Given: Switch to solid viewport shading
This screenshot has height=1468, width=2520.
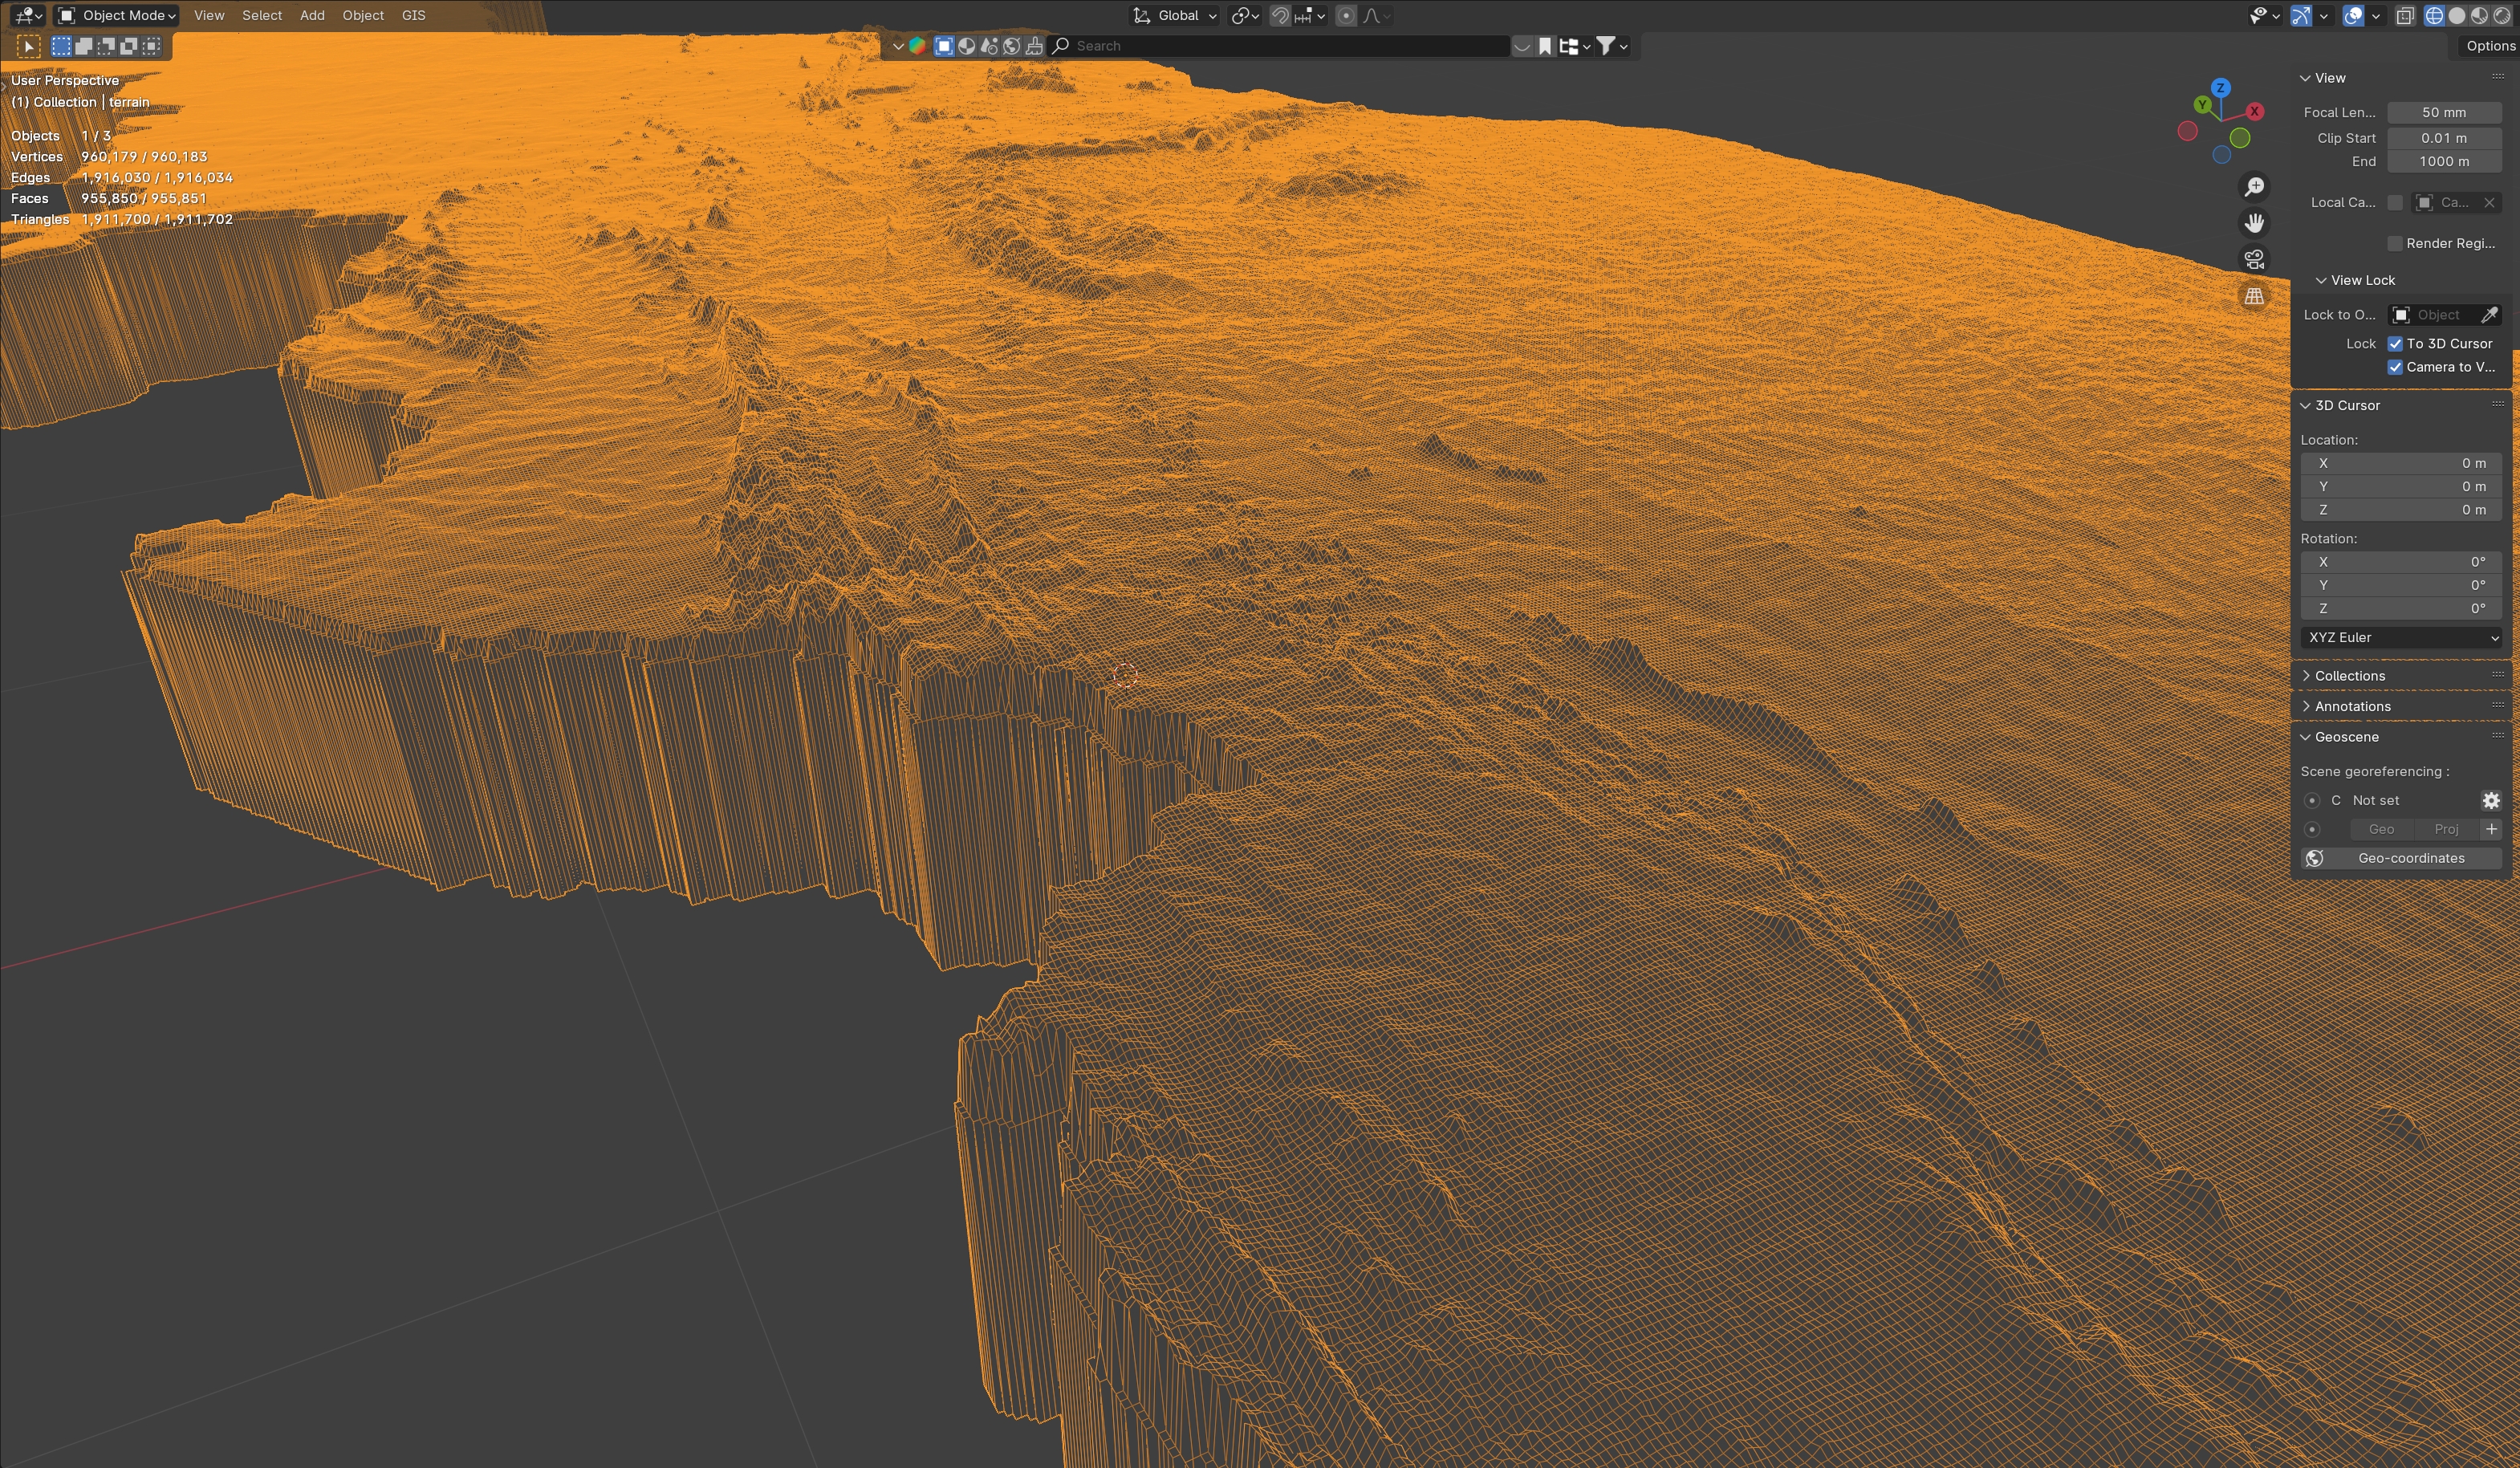Looking at the screenshot, I should (2457, 16).
